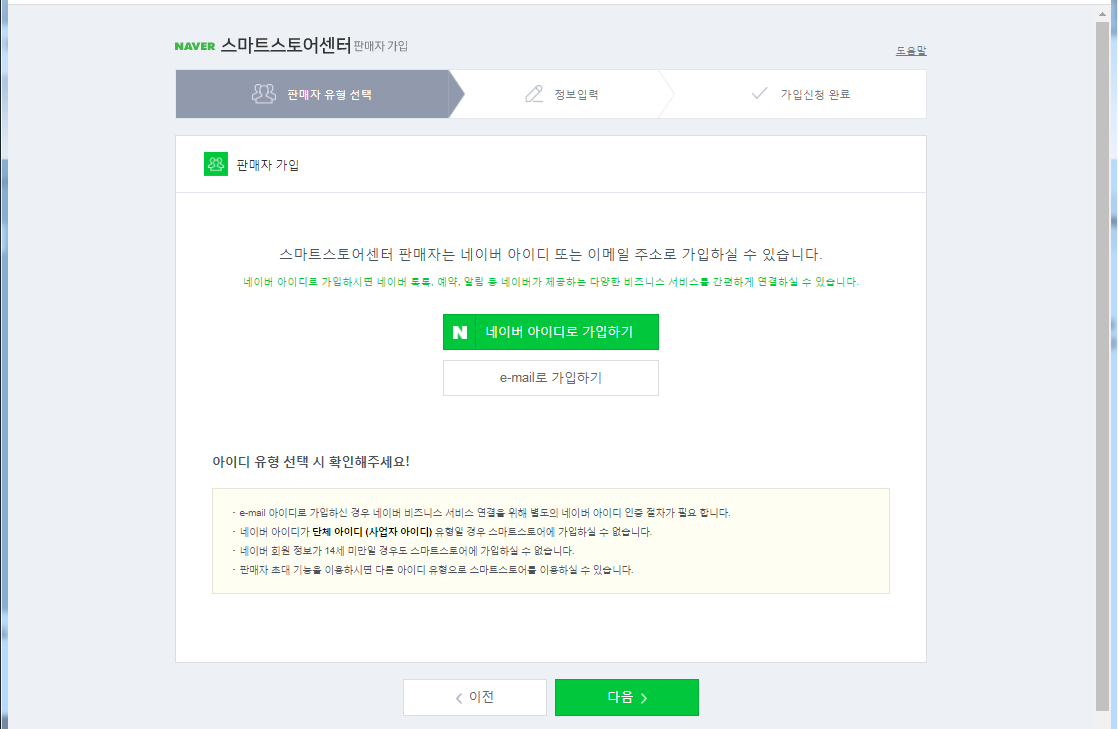This screenshot has width=1118, height=729.
Task: Select the 정보입력 step tab
Action: click(x=561, y=94)
